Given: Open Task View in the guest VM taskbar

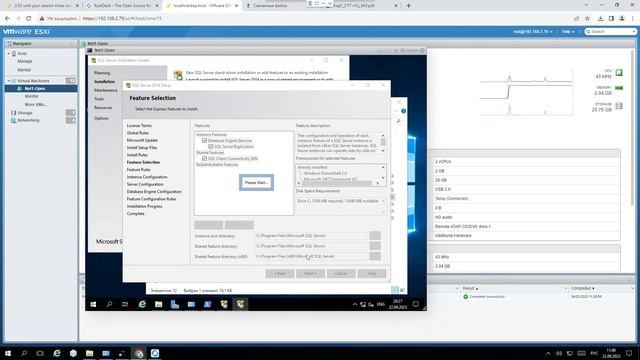Looking at the screenshot, I should (x=125, y=304).
